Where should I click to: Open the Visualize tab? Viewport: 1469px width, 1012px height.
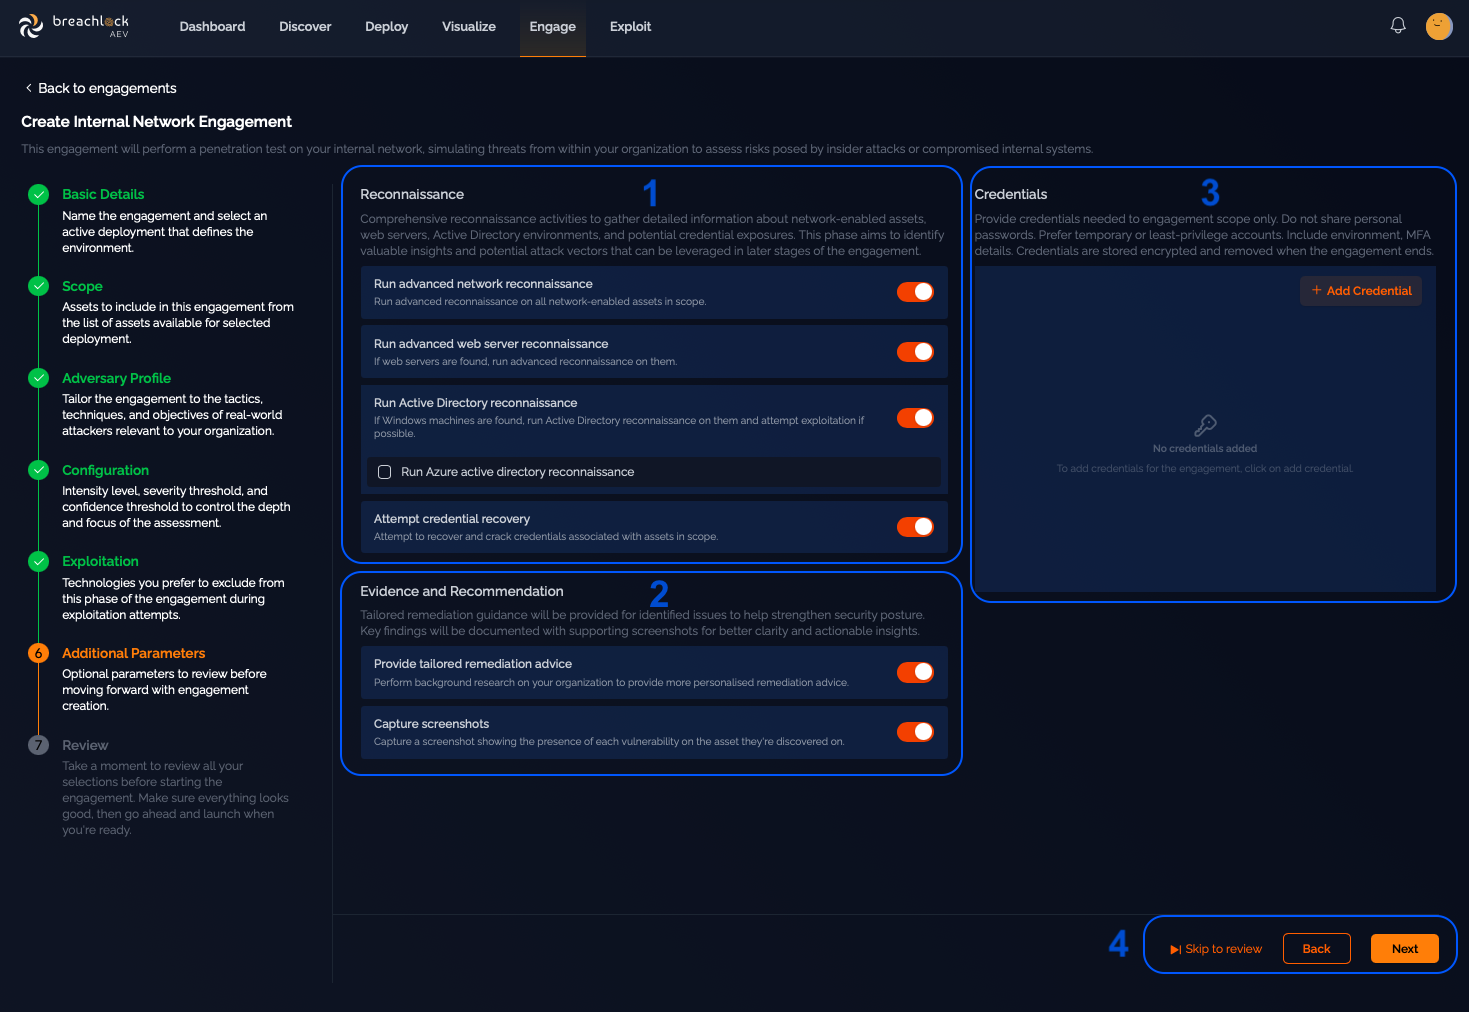pos(469,27)
